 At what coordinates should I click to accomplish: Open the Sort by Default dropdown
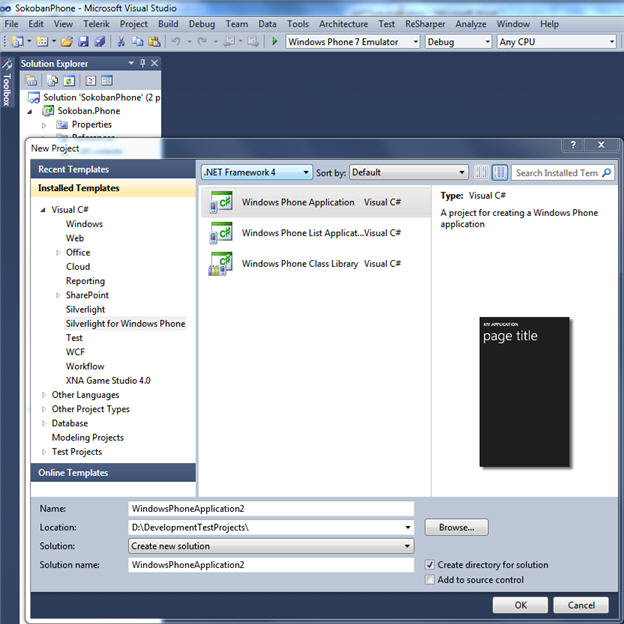[x=408, y=172]
